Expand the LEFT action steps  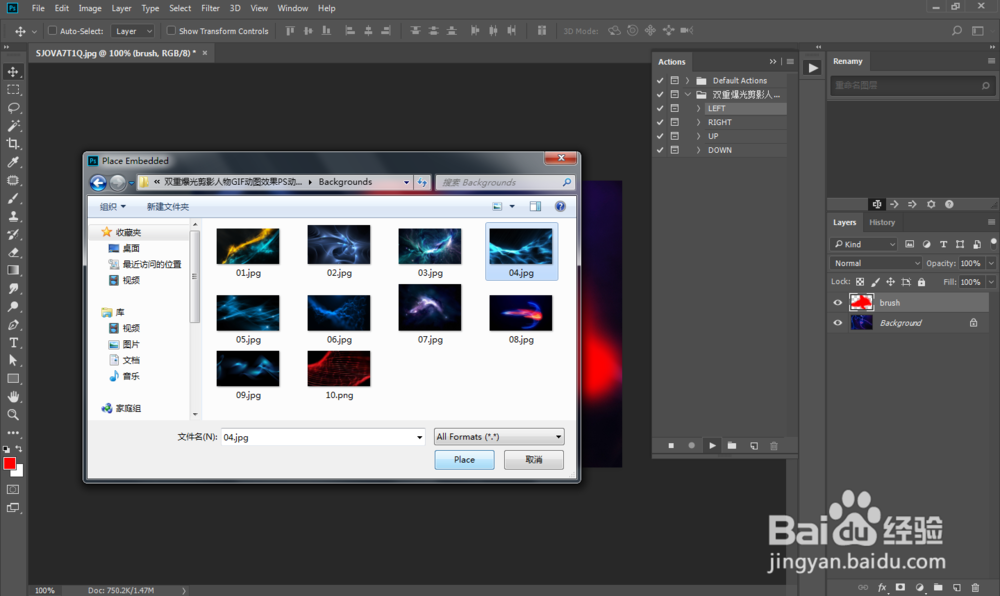(698, 108)
